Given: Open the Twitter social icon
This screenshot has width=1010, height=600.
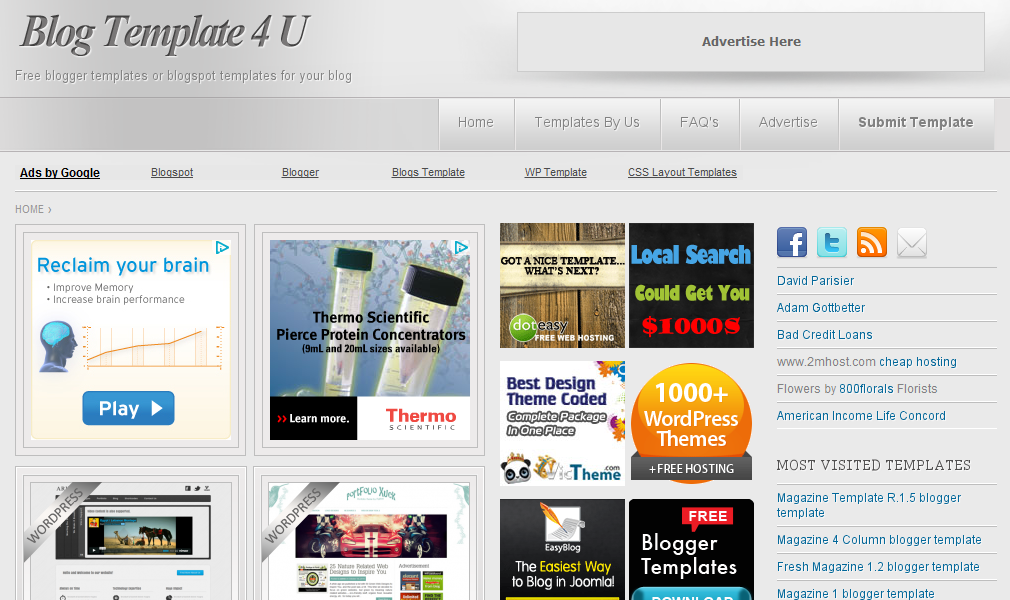Looking at the screenshot, I should (832, 242).
